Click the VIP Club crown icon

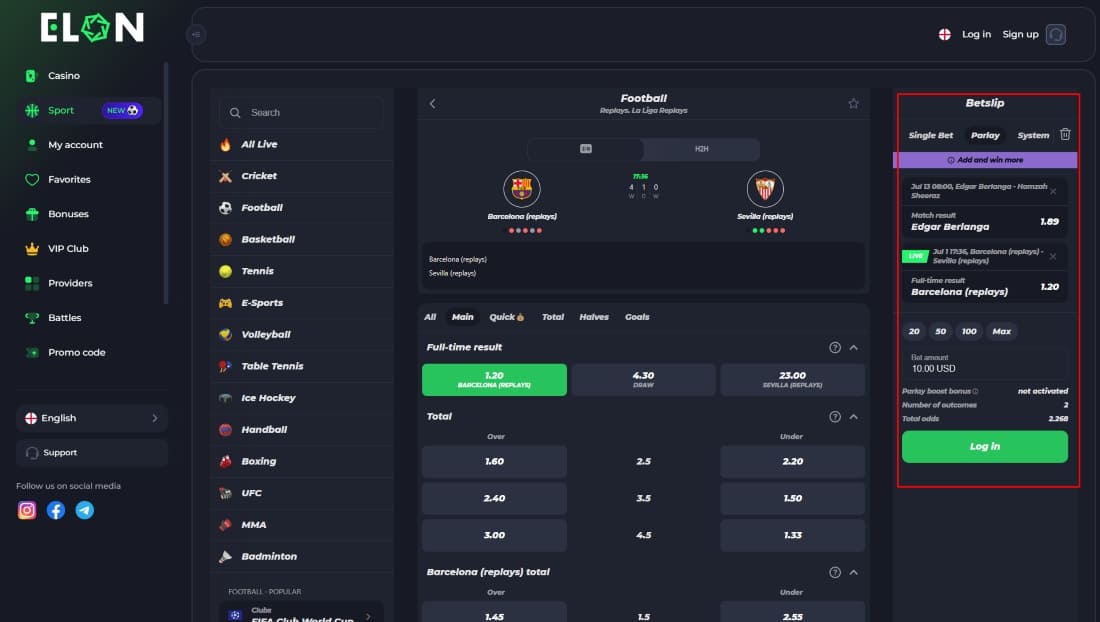tap(32, 248)
